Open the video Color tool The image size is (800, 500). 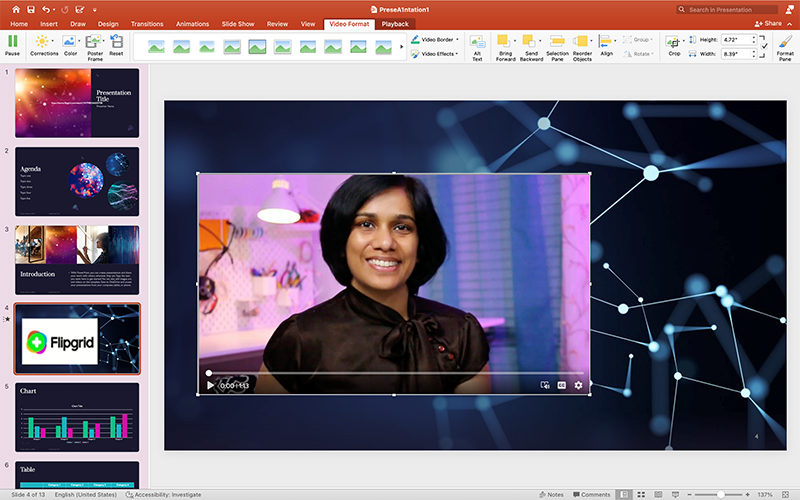tap(70, 45)
